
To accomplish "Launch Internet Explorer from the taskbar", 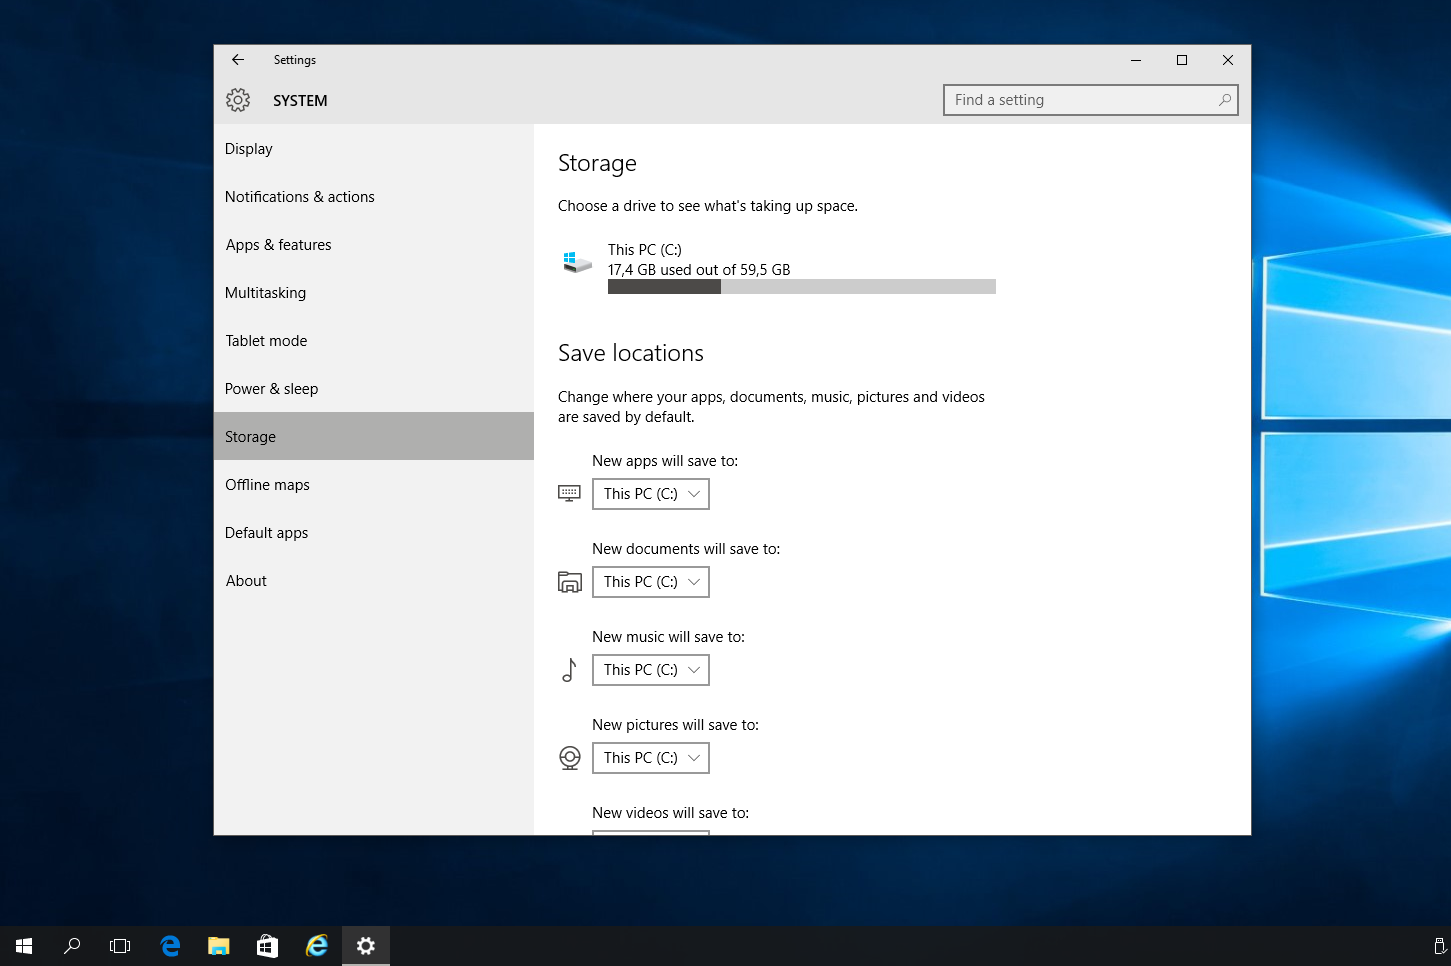I will (316, 945).
